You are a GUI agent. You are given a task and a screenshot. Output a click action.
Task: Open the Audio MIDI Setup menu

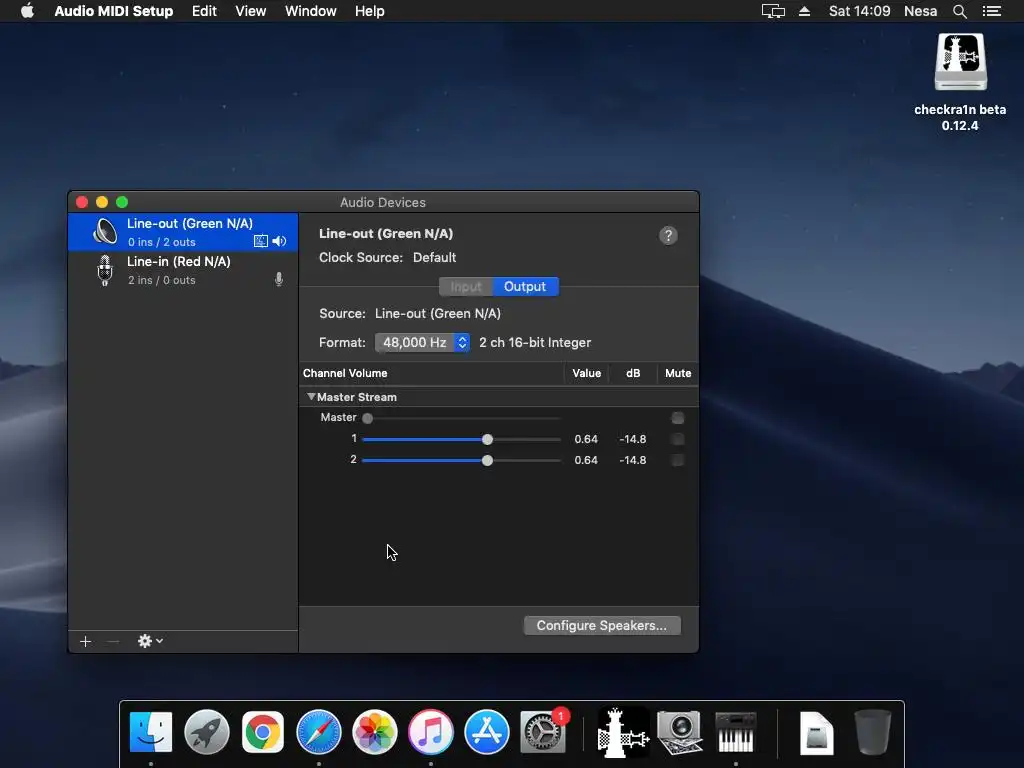[114, 11]
